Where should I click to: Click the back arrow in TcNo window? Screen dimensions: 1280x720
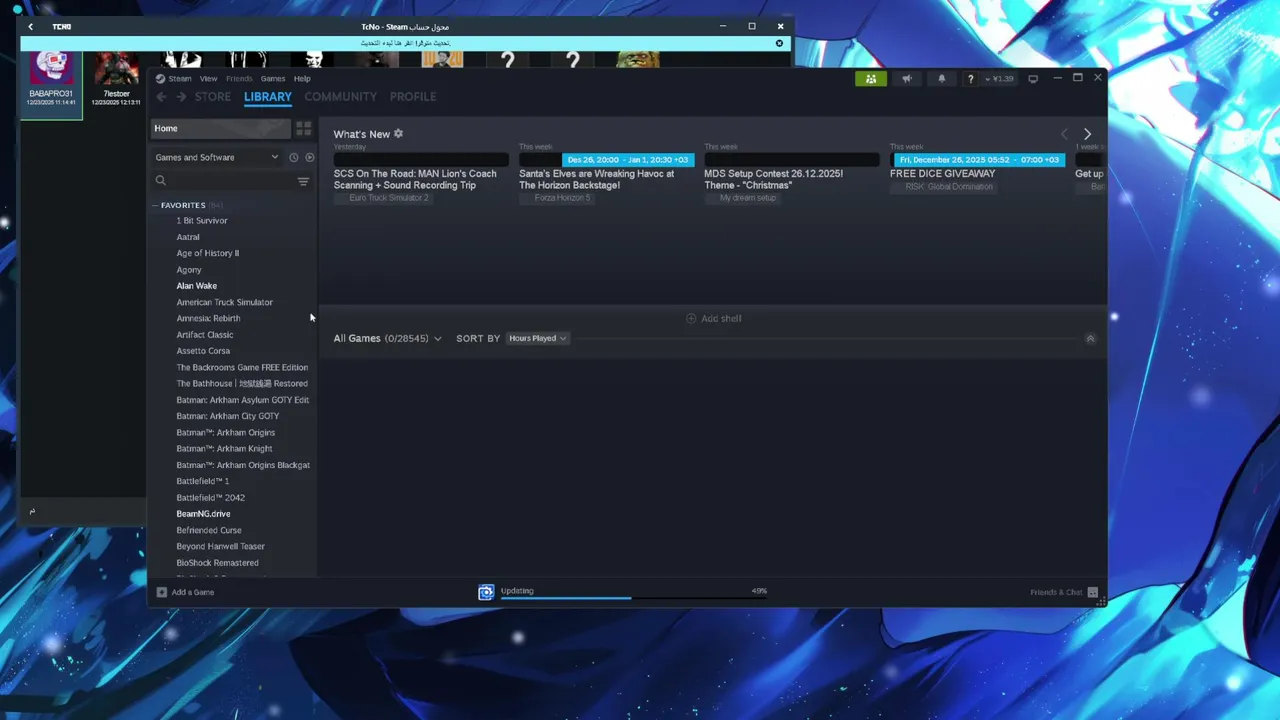tap(30, 26)
